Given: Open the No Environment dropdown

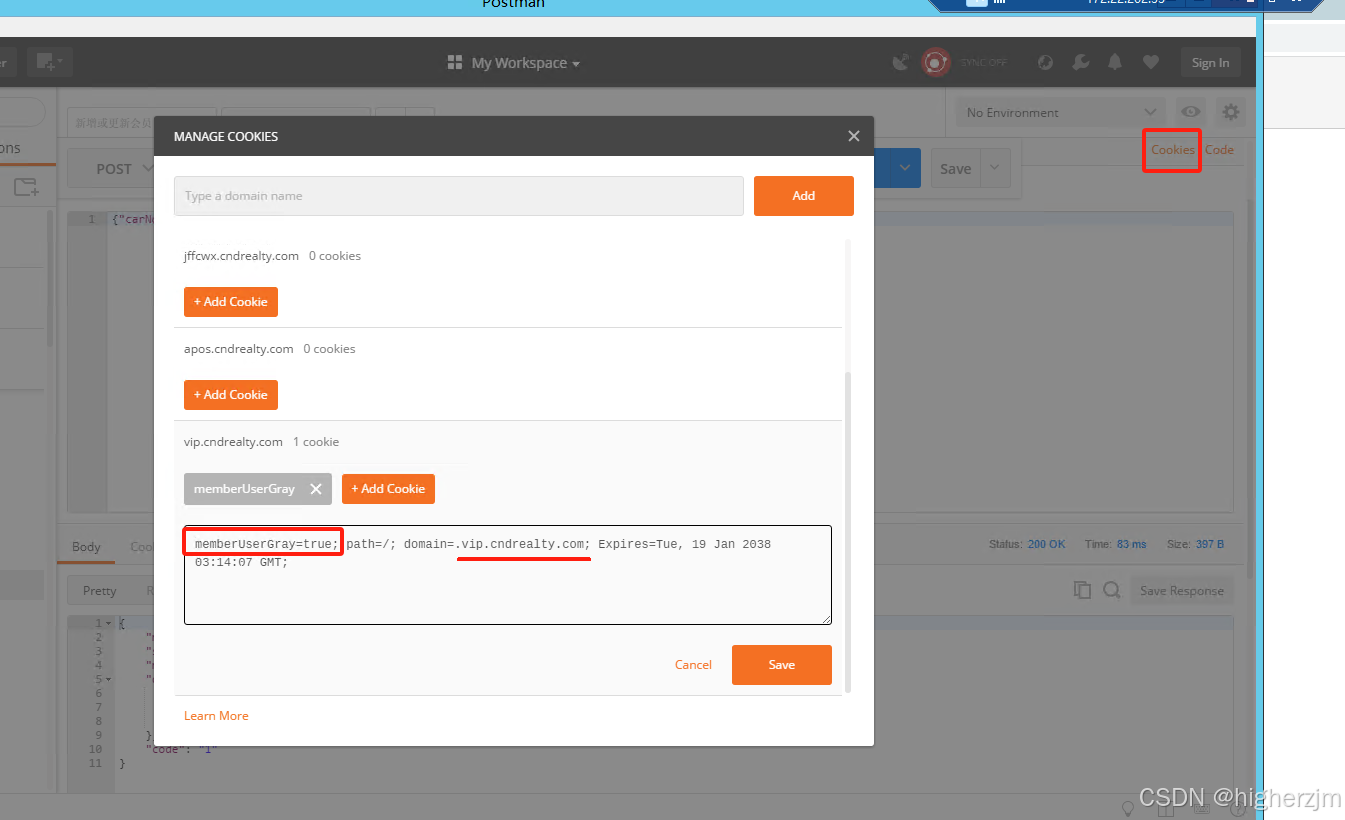Looking at the screenshot, I should [1060, 113].
